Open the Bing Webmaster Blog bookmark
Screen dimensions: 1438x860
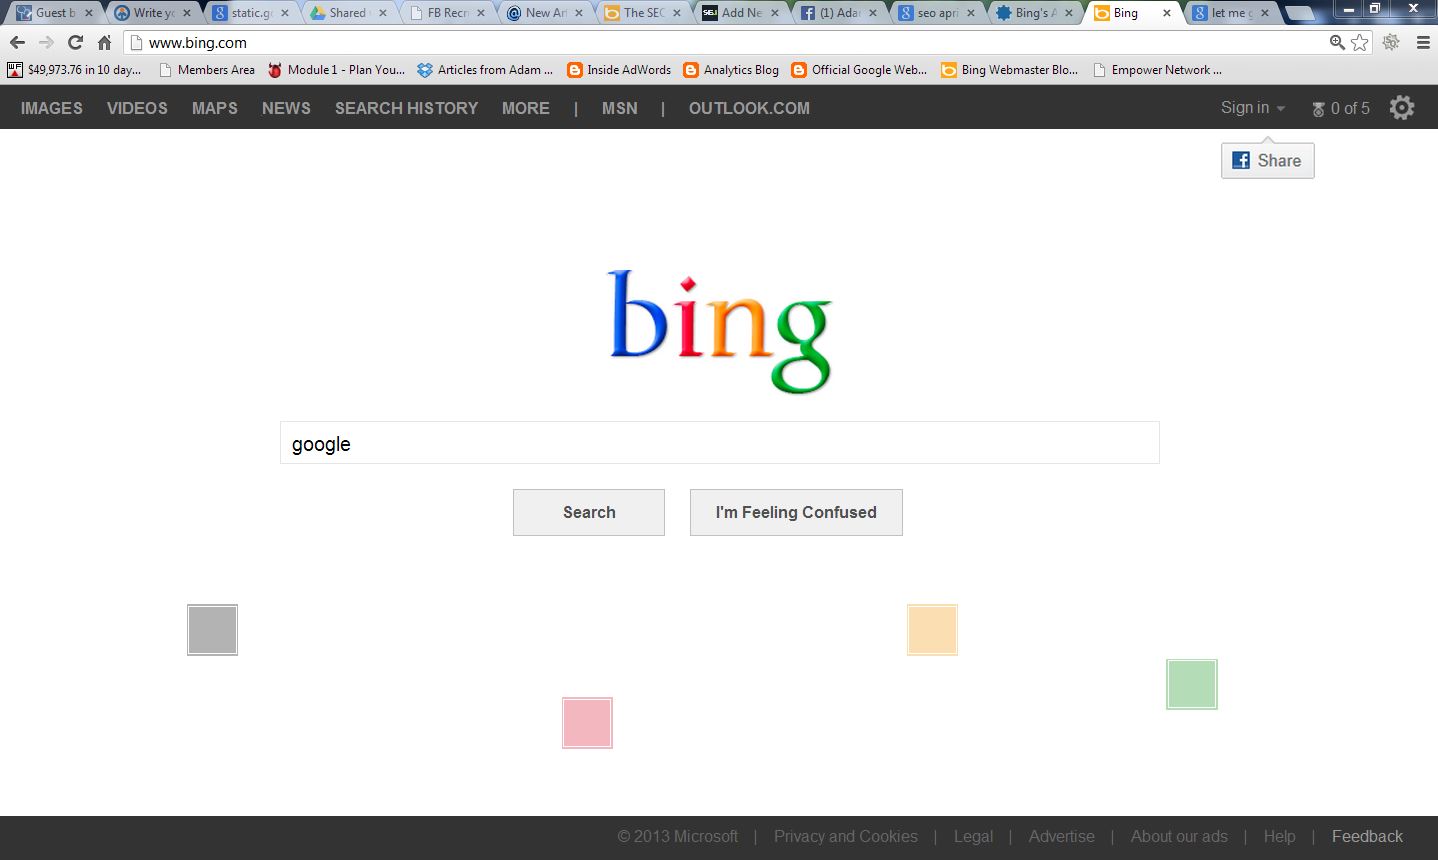[x=1010, y=70]
